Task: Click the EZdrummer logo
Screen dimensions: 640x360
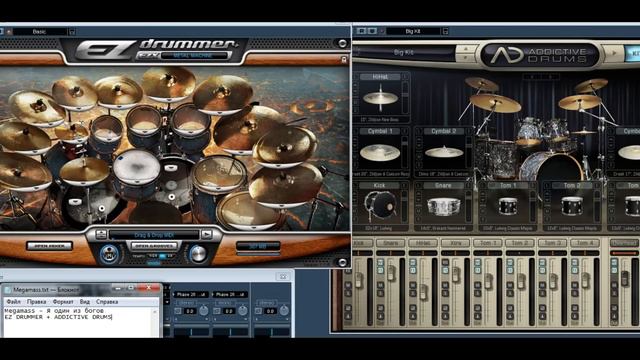Action: point(157,49)
